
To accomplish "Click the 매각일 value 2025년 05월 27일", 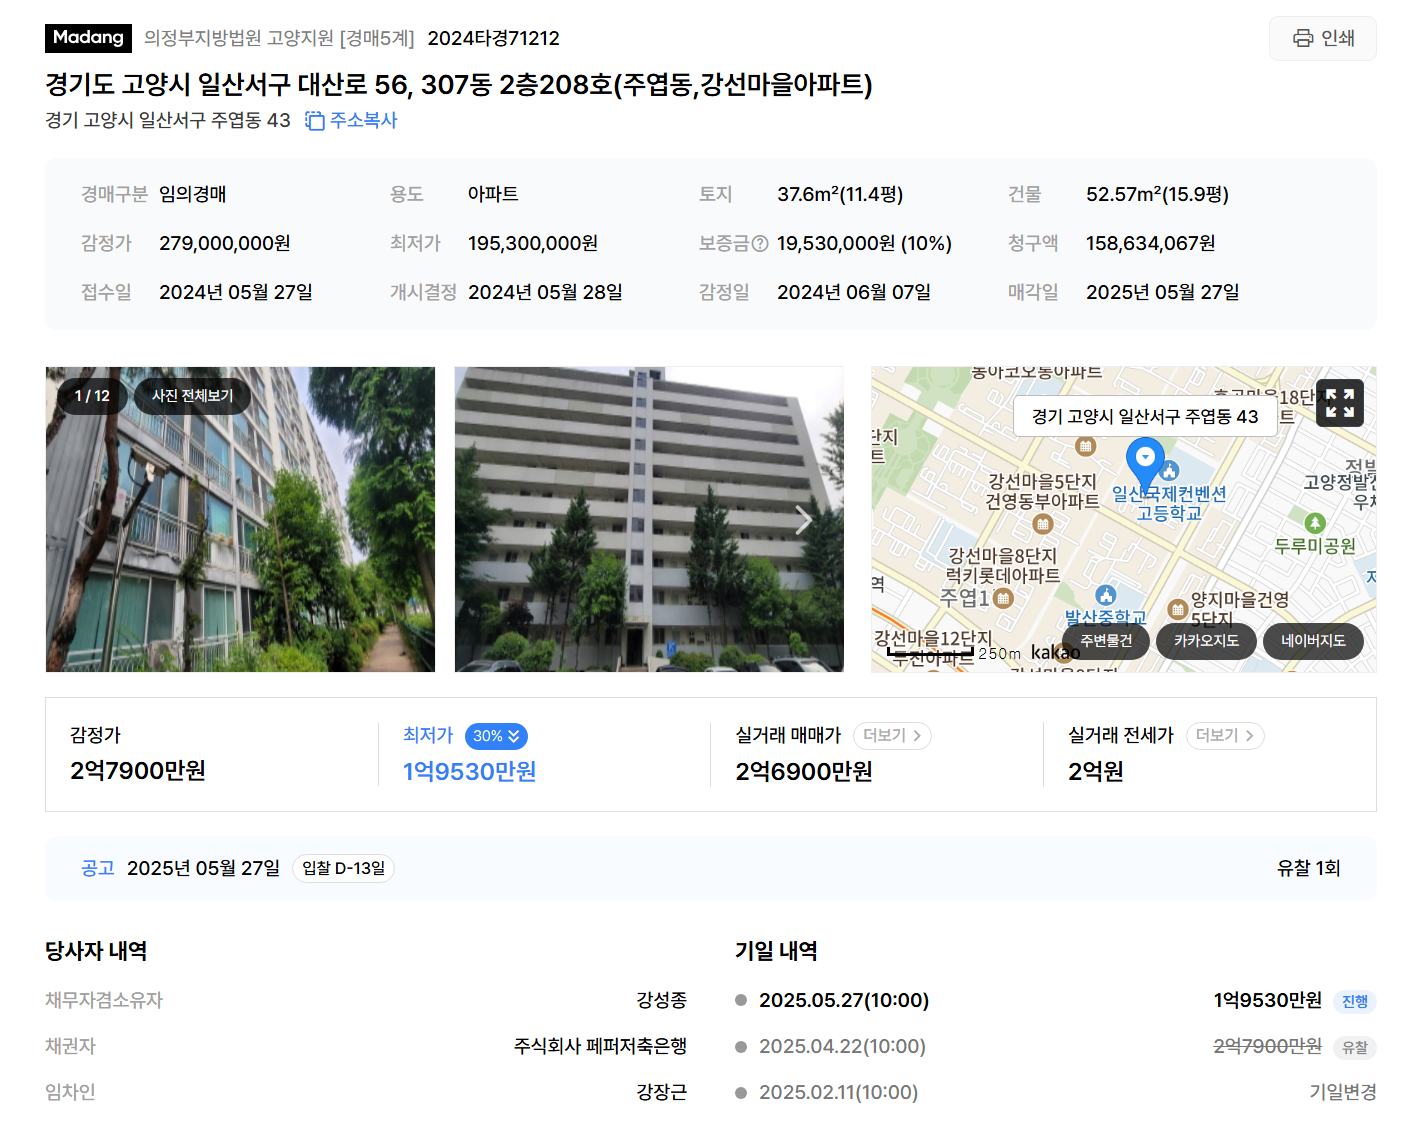I will (1163, 292).
